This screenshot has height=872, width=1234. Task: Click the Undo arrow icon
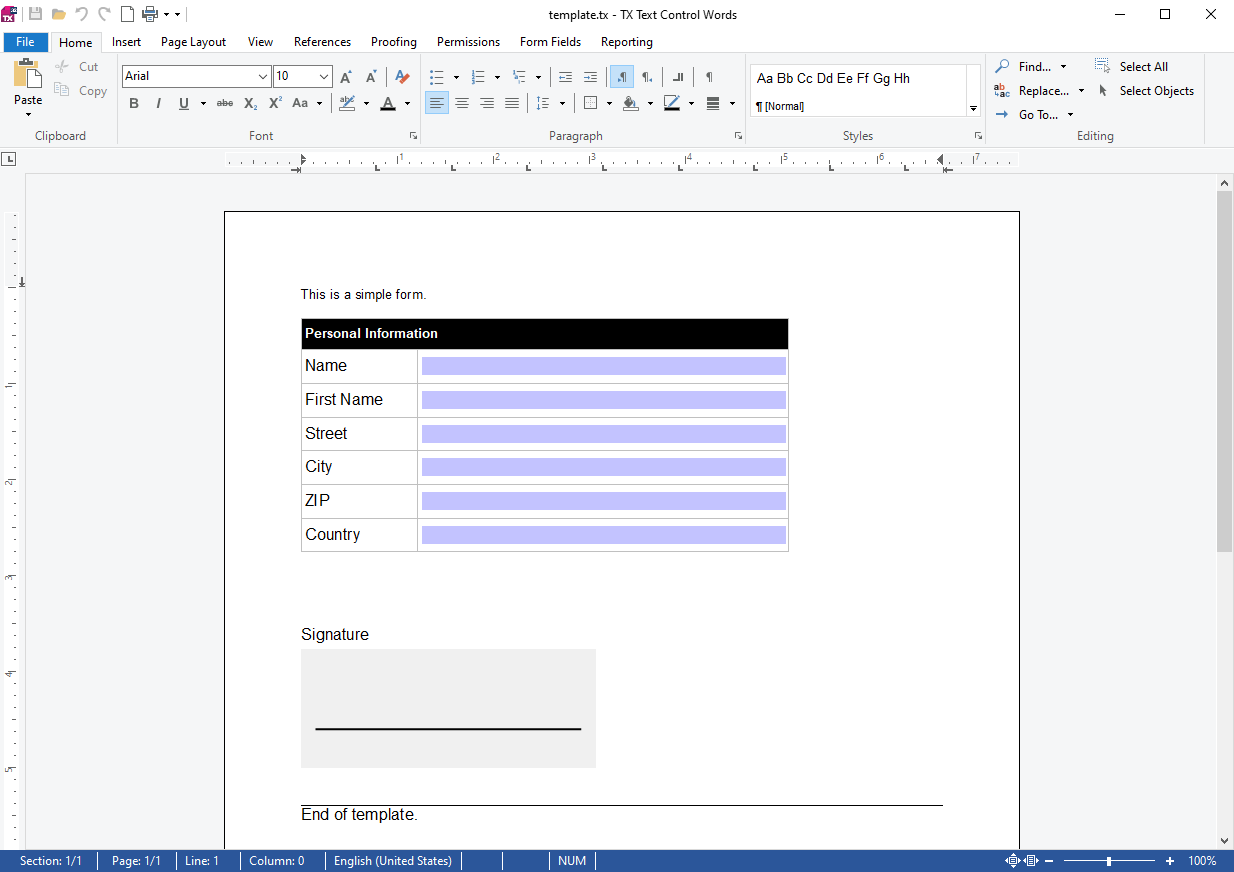tap(82, 14)
